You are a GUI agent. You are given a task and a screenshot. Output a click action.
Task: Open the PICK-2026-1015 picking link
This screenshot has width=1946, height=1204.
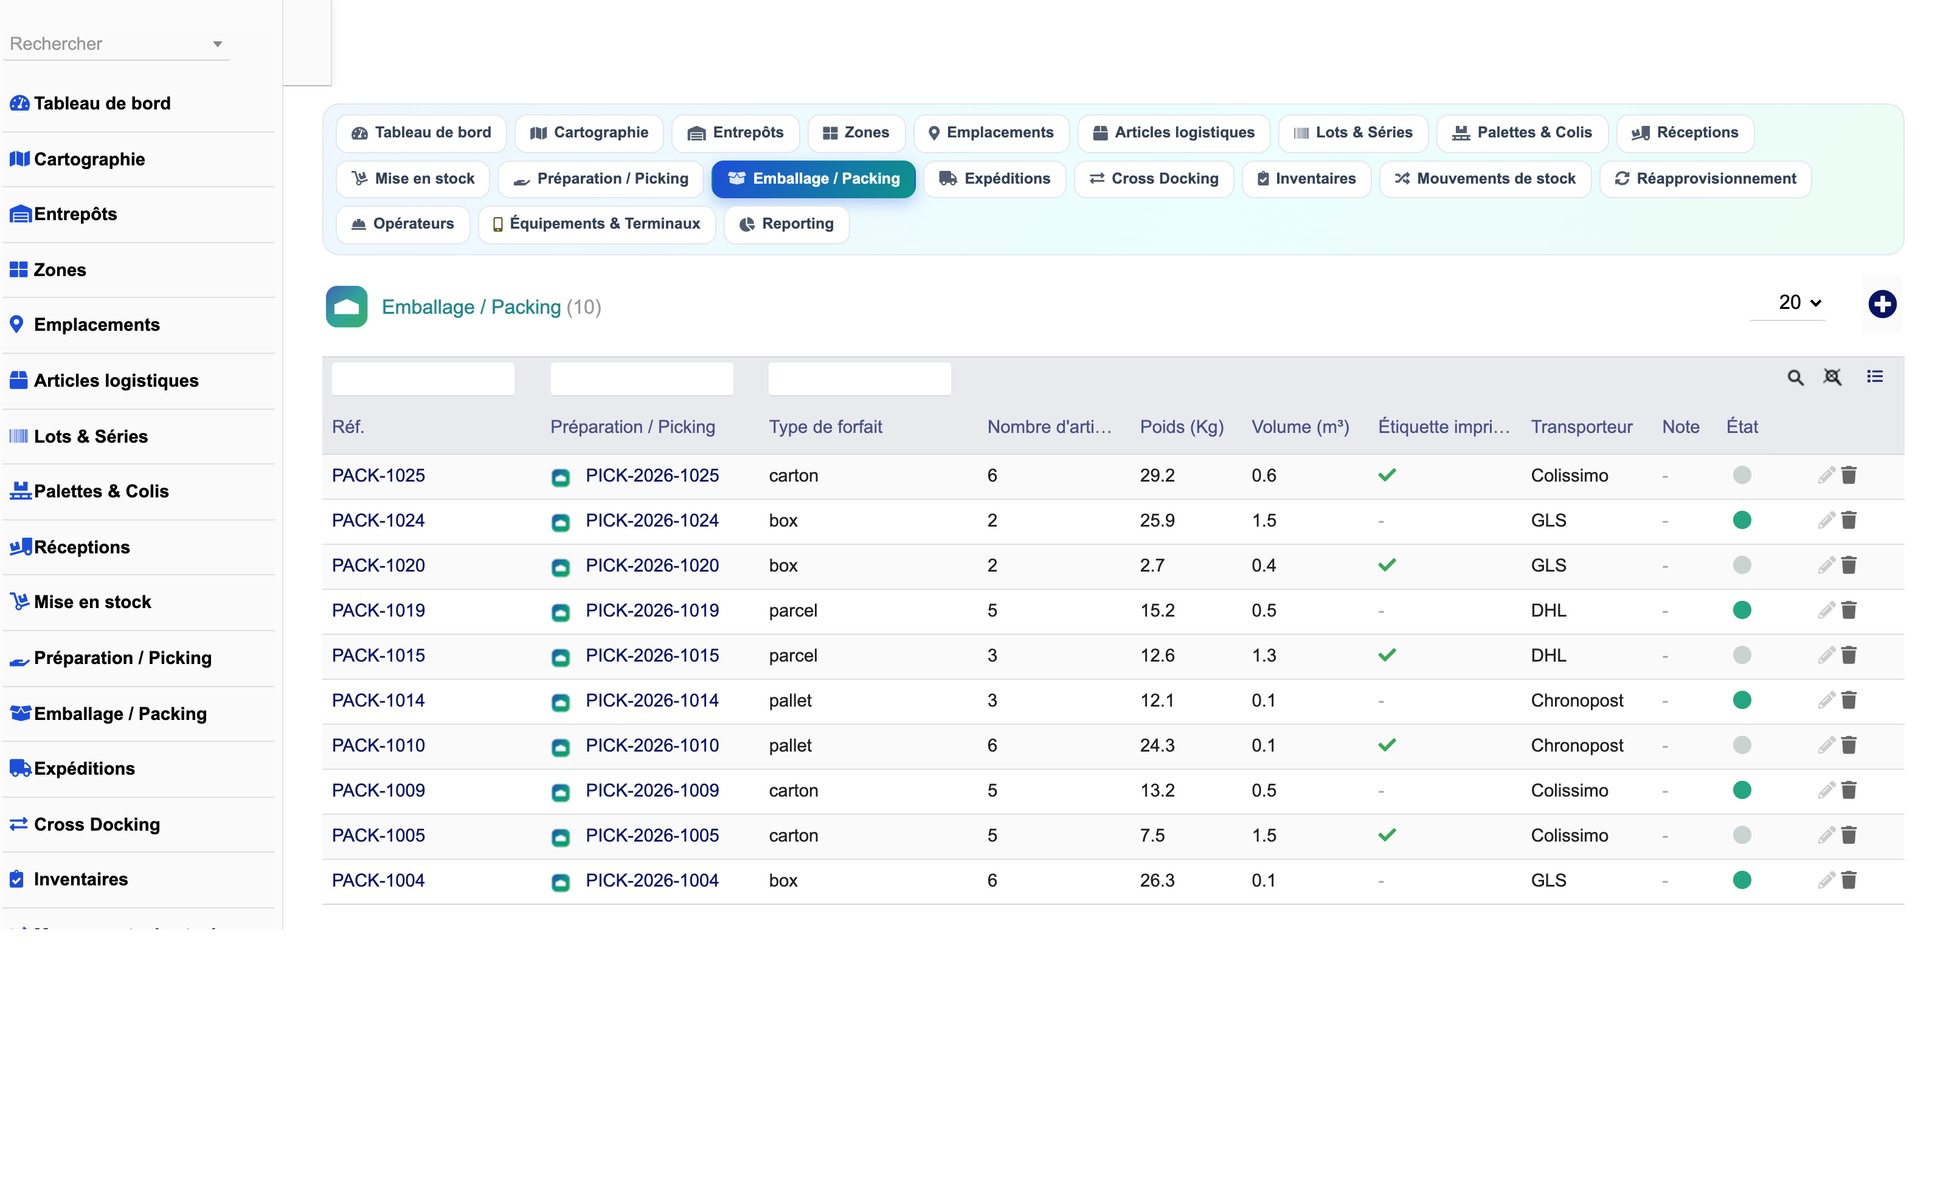[x=652, y=655]
